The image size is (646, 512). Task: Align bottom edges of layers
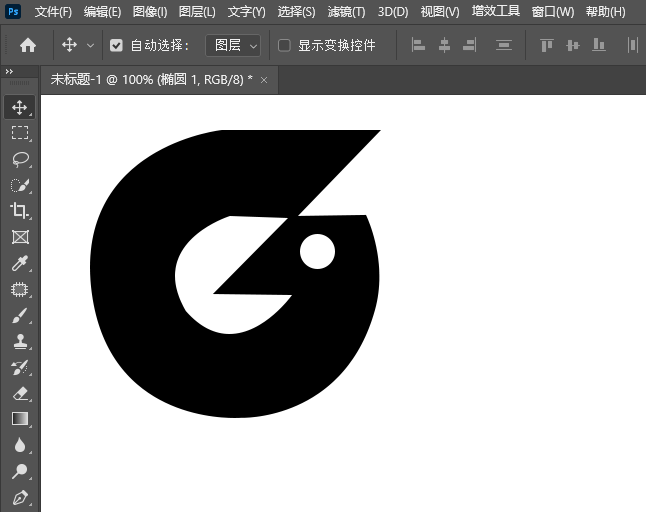[598, 45]
